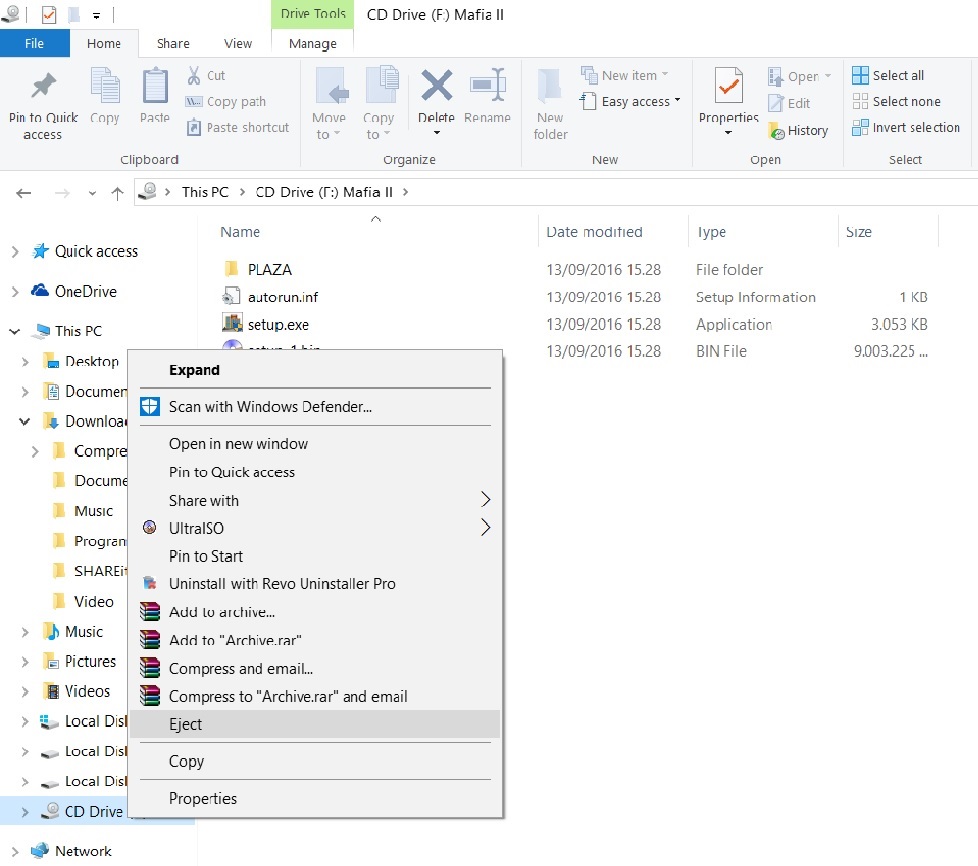
Task: Click the Properties checkmark icon
Action: click(729, 85)
